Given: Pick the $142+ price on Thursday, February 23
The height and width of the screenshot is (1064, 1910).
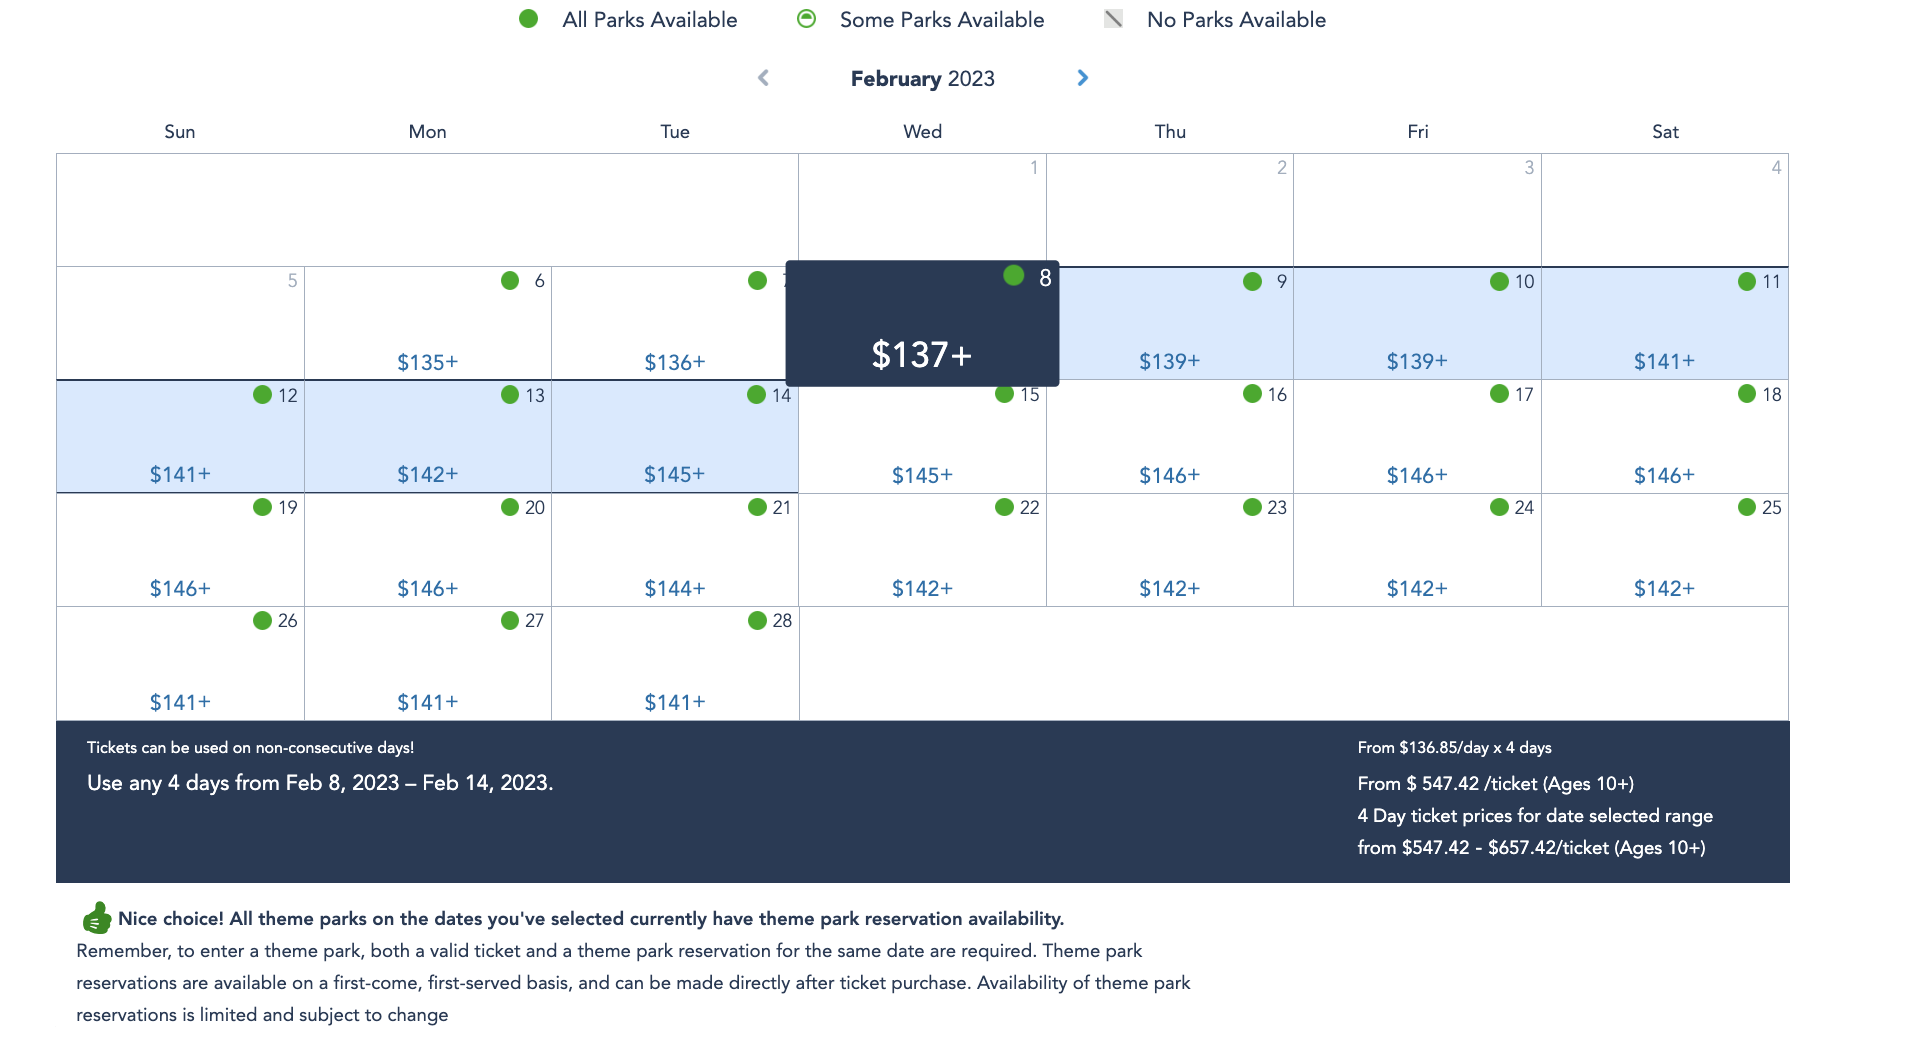Looking at the screenshot, I should coord(1169,588).
